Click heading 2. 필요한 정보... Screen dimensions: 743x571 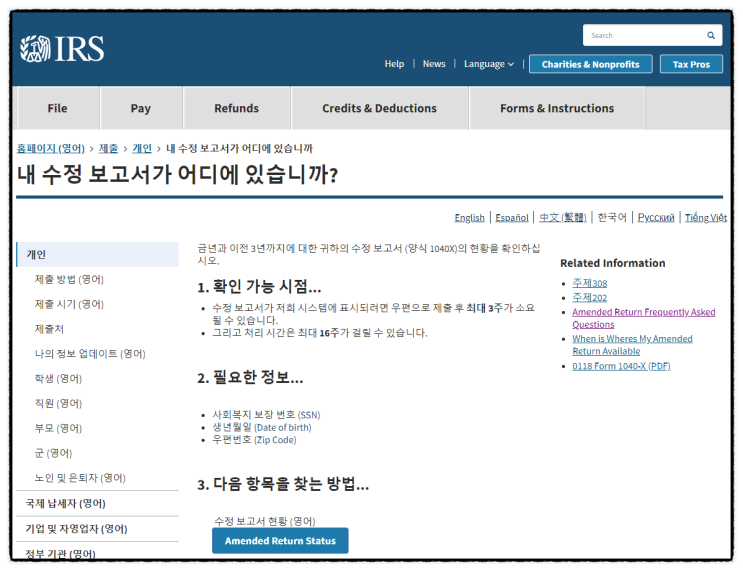pos(250,378)
